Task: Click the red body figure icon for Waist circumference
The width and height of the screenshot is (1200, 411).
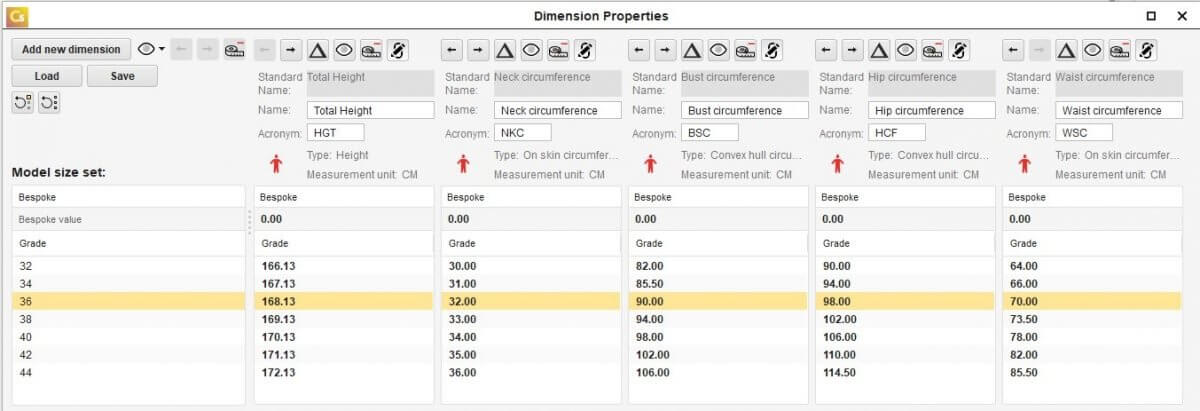Action: click(x=1025, y=164)
